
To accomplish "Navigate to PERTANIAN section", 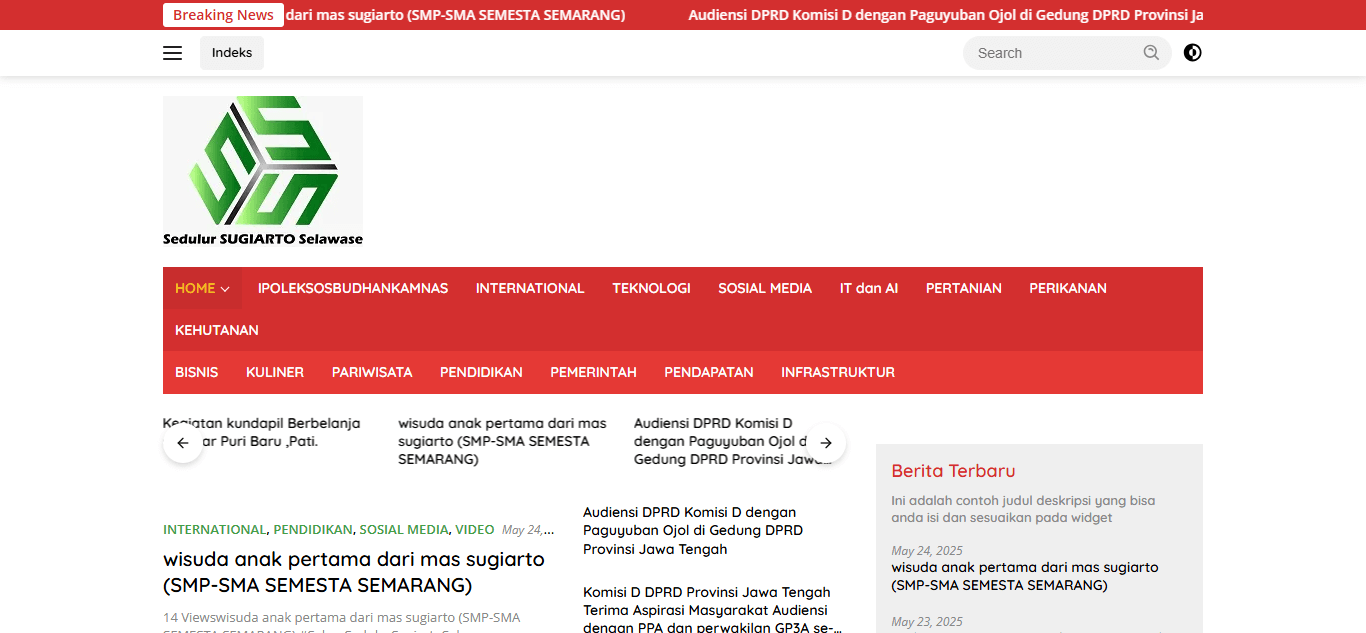I will 964,288.
